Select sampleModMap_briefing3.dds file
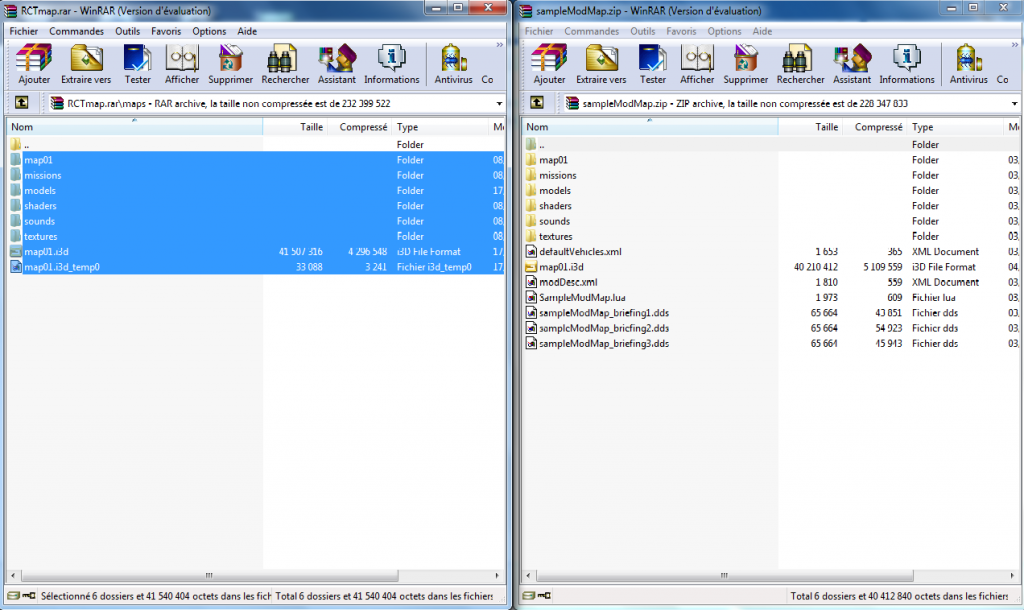The image size is (1024, 610). (x=603, y=343)
